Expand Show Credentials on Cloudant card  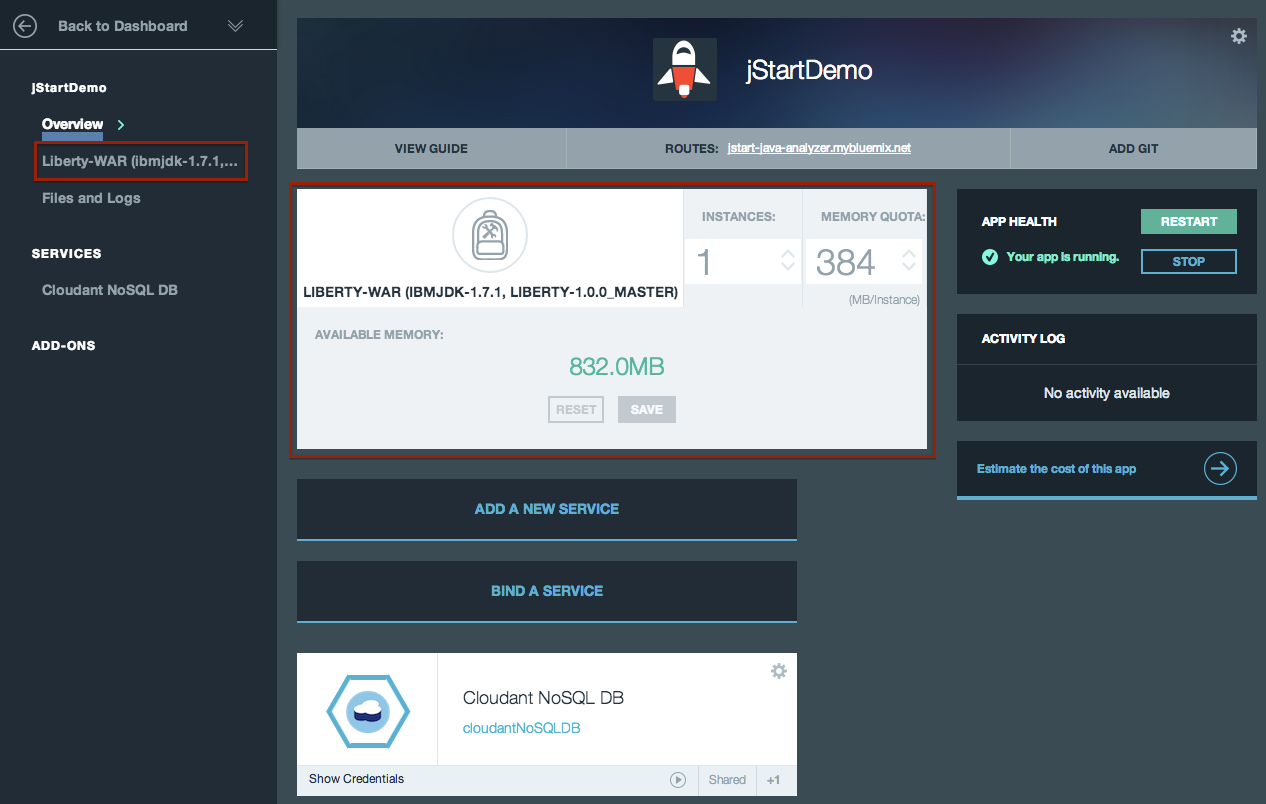pos(356,779)
